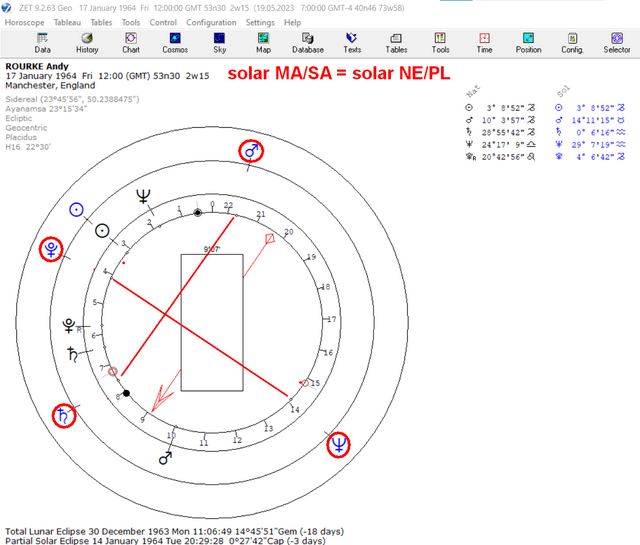Click the house cusp marker labeled 14

pyautogui.click(x=295, y=409)
